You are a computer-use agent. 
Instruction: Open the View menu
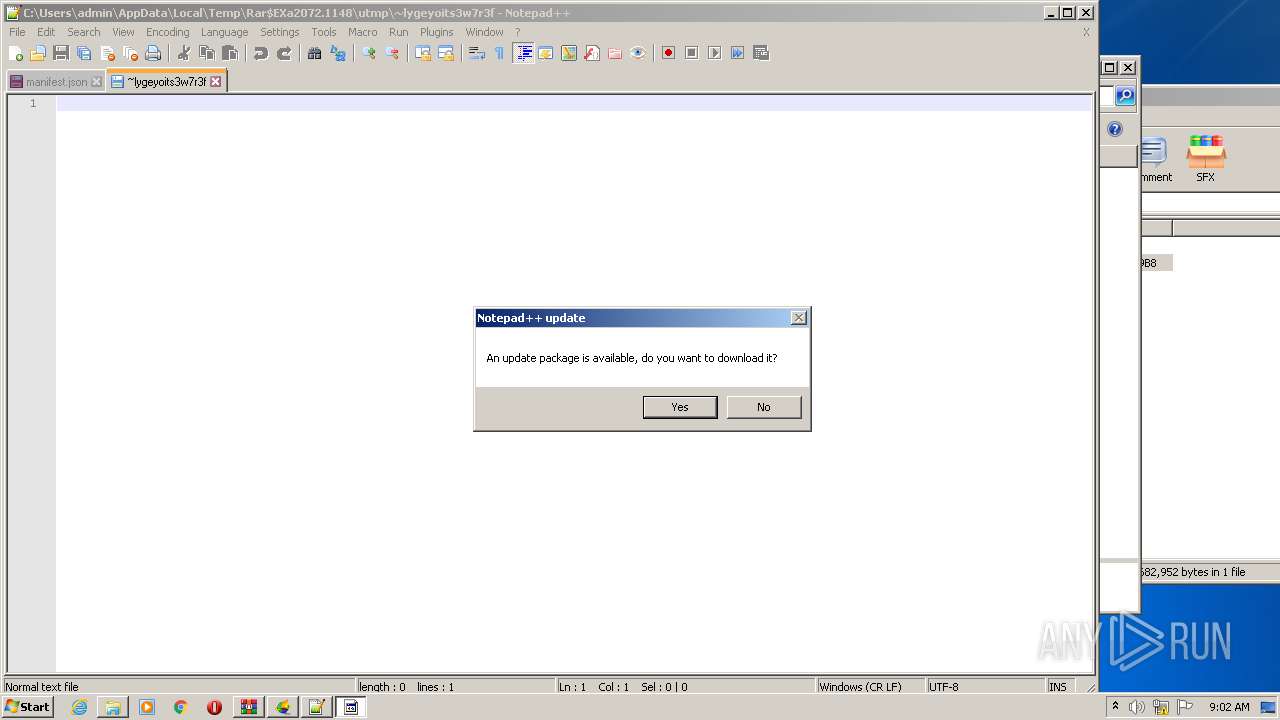123,32
